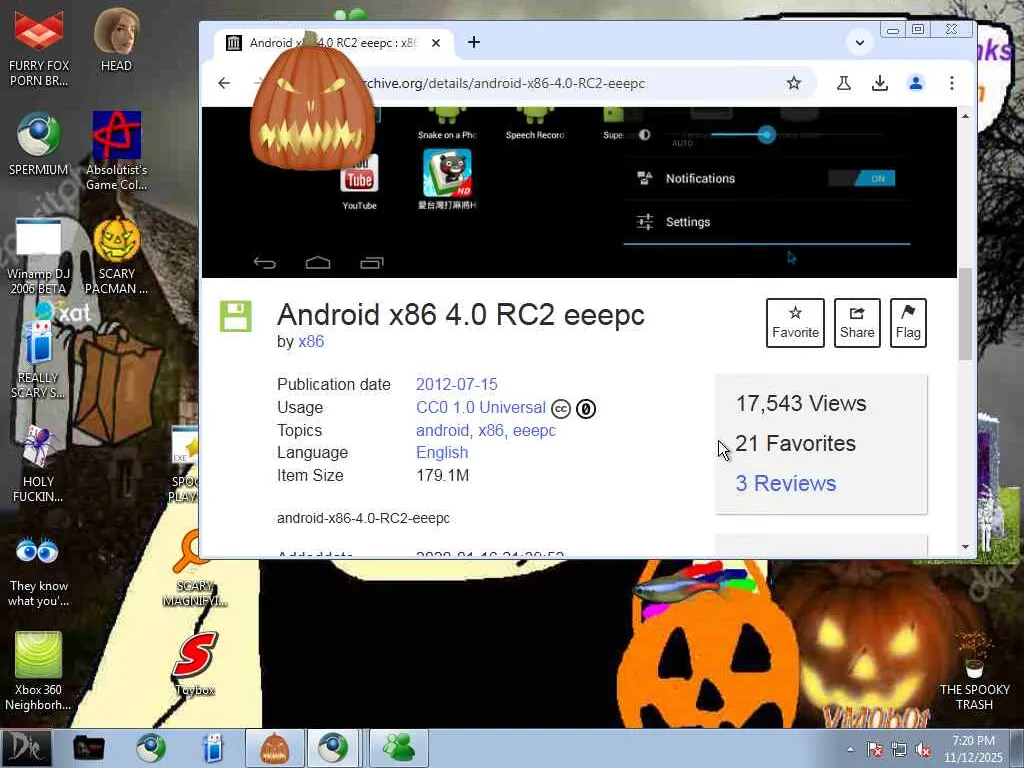This screenshot has height=768, width=1024.
Task: Adjust the brightness slider handle
Action: 767,135
